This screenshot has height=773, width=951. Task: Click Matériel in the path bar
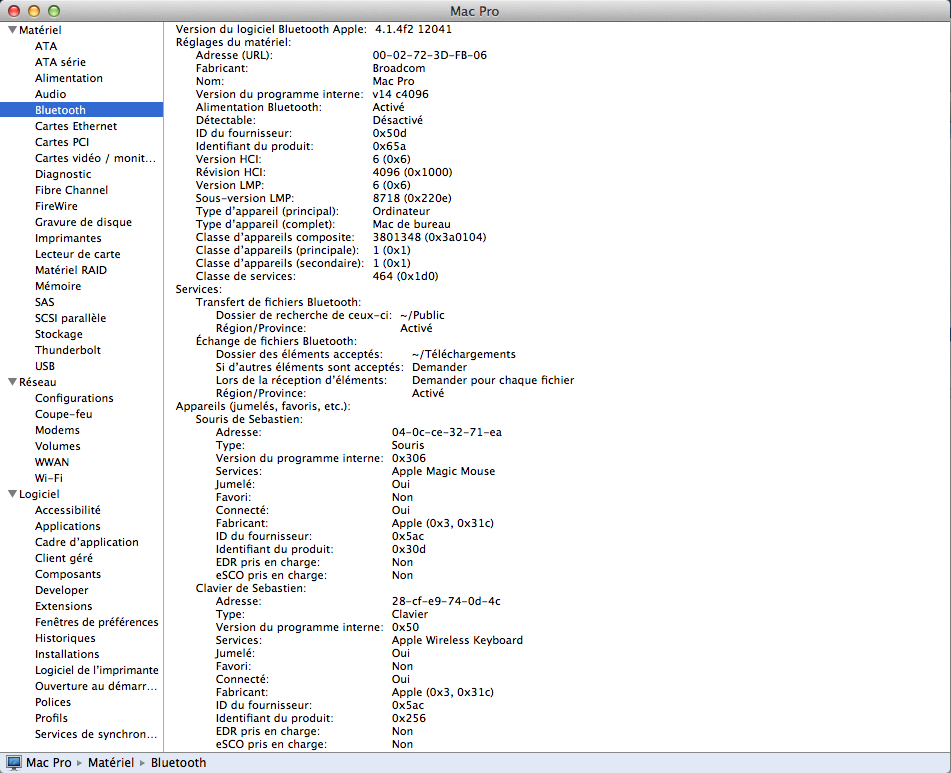(111, 763)
